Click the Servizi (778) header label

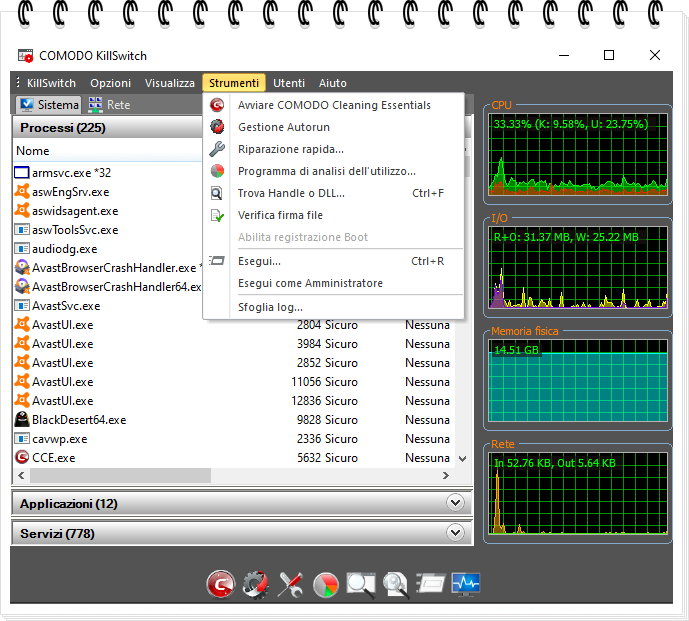click(x=57, y=534)
